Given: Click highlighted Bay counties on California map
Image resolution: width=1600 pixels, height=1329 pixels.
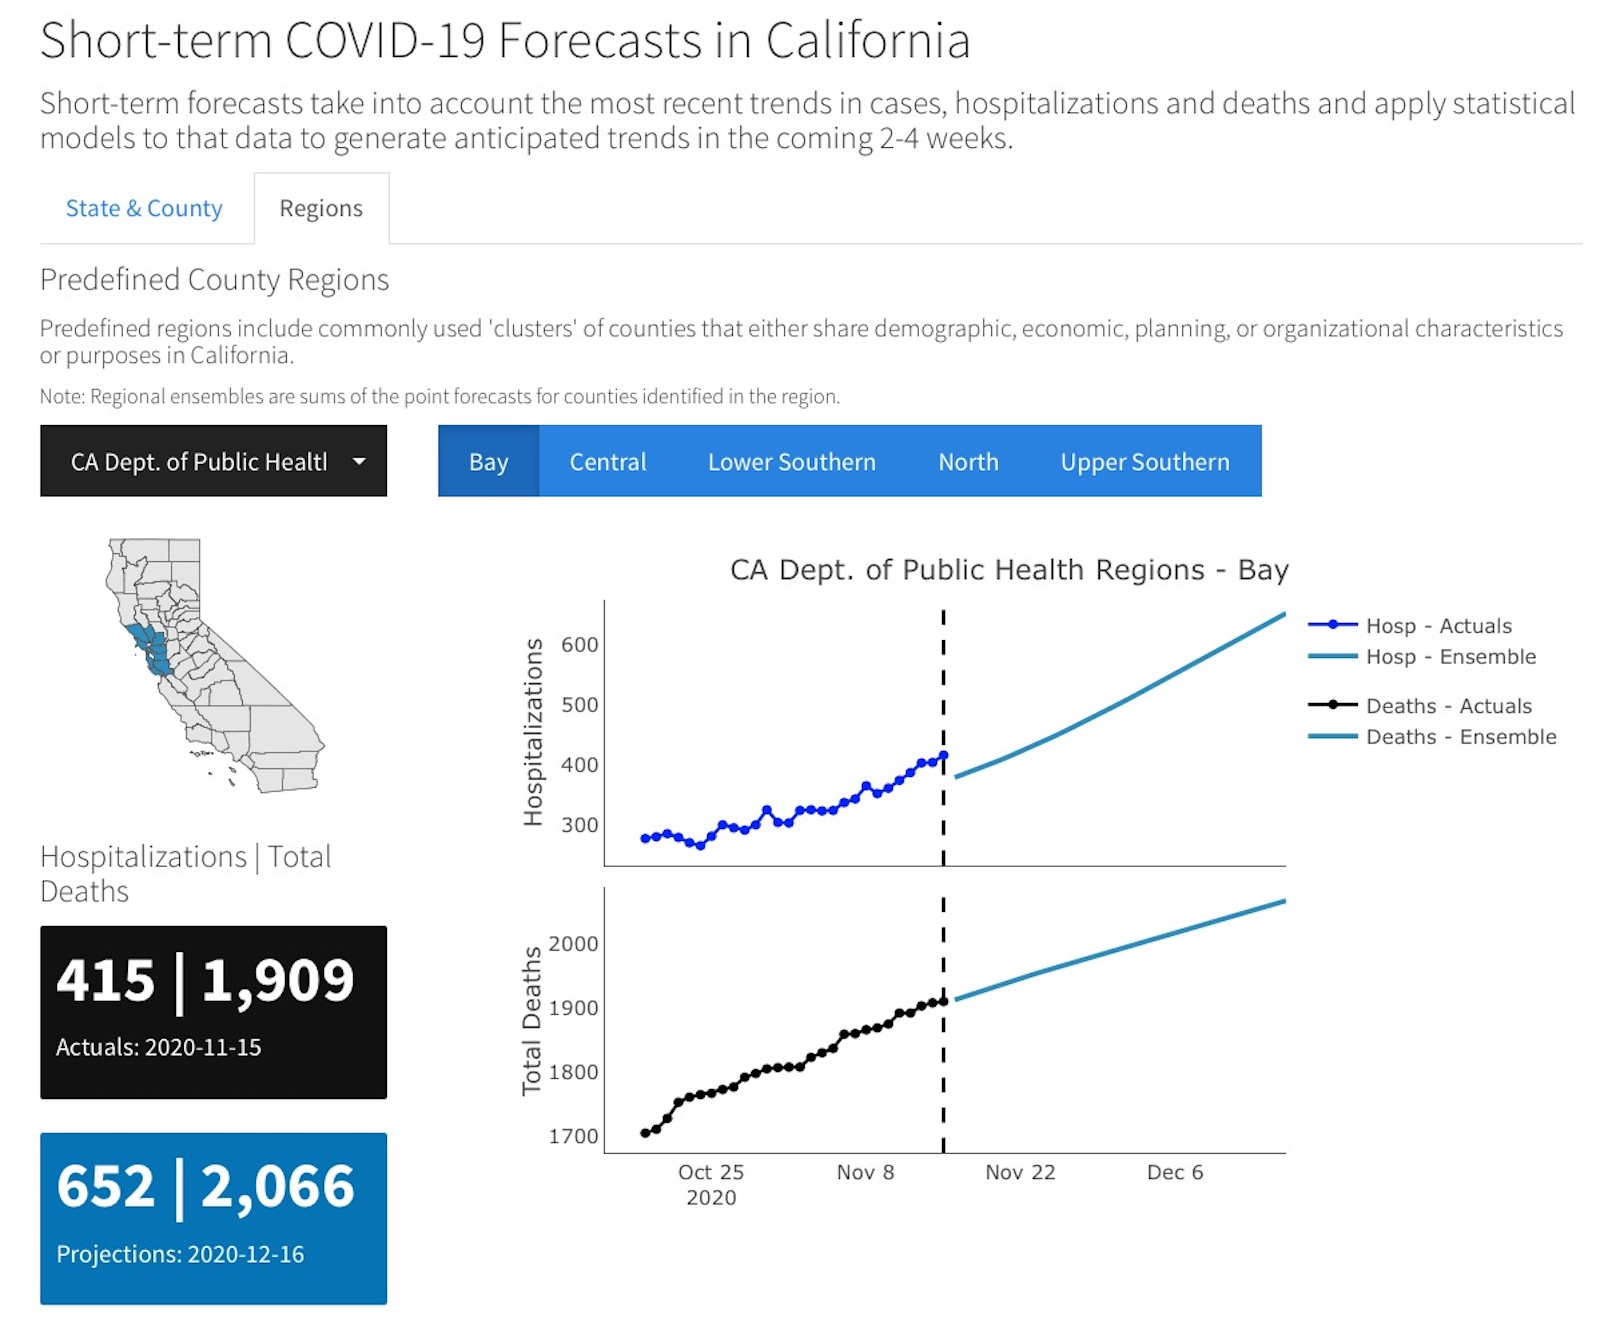Looking at the screenshot, I should pos(150,647).
